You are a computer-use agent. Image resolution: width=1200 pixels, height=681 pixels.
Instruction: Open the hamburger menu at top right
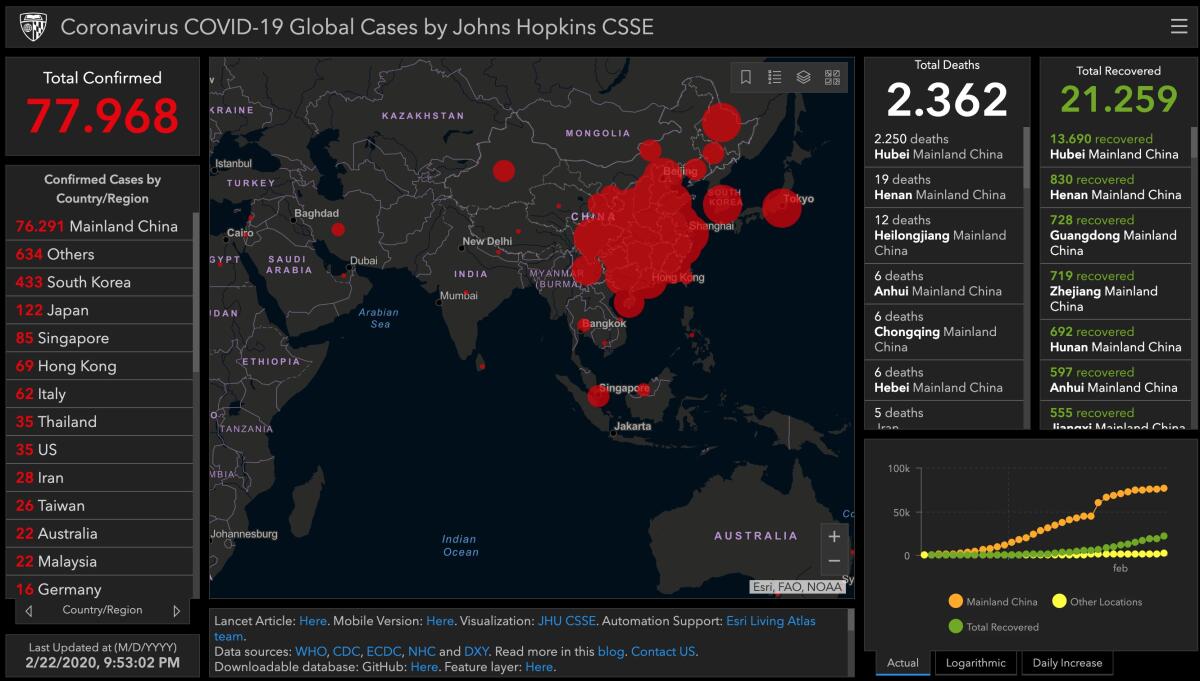1178,26
